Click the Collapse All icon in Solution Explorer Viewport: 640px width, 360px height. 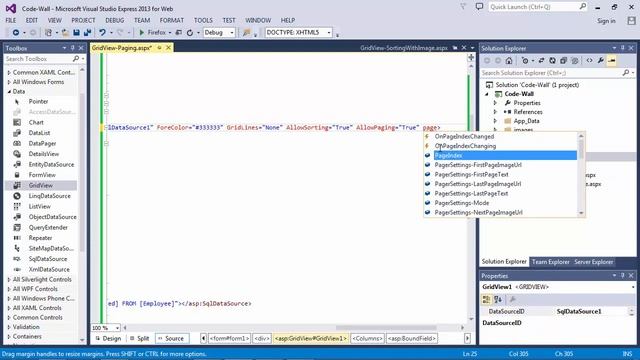563,61
